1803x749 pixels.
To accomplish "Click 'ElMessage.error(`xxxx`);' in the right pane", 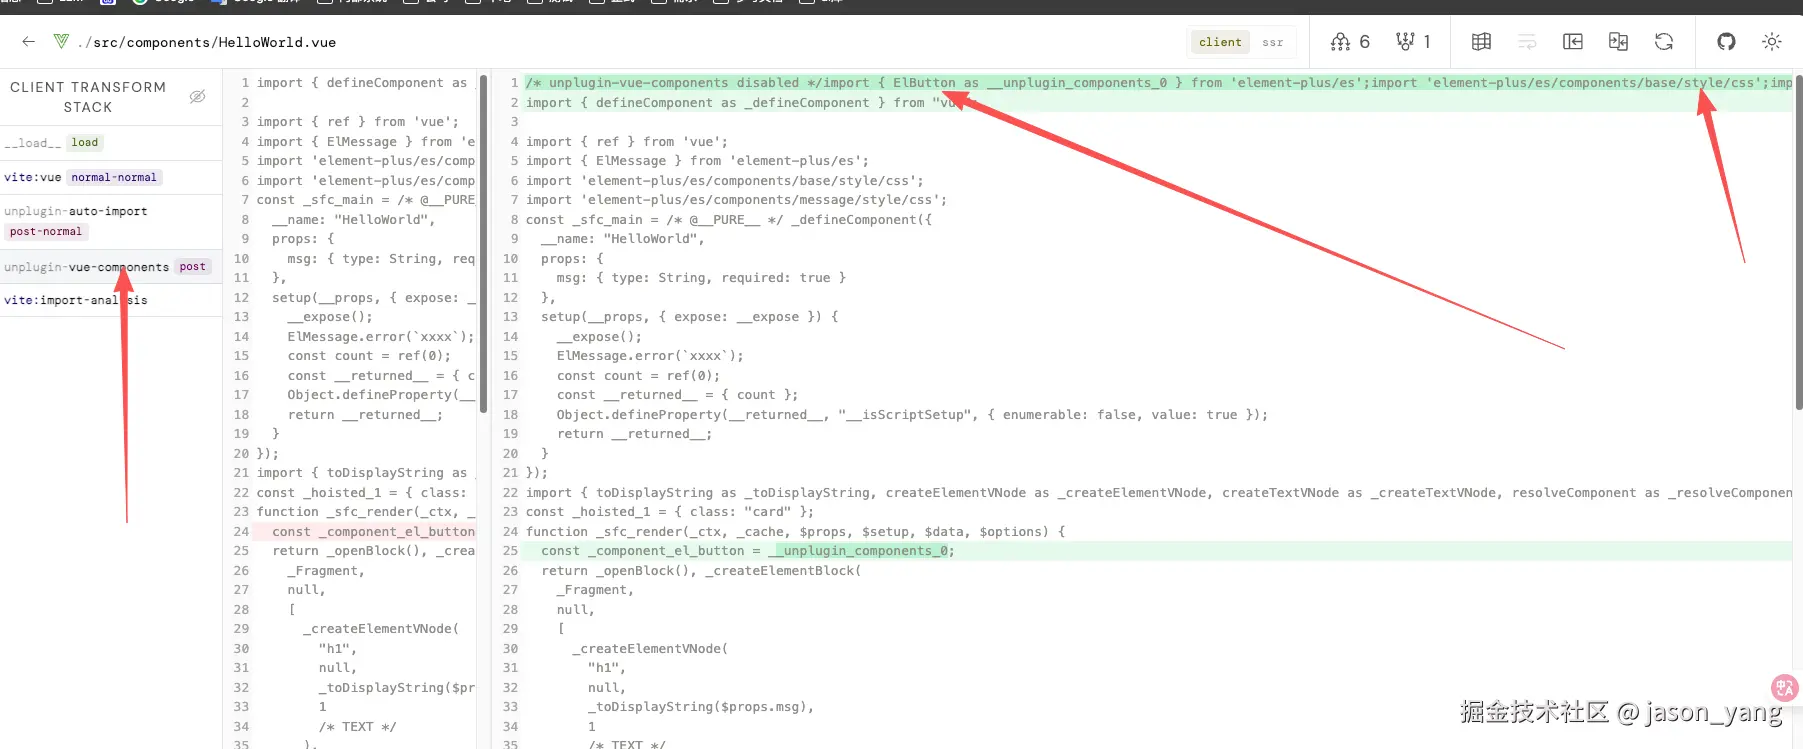I will click(x=650, y=356).
